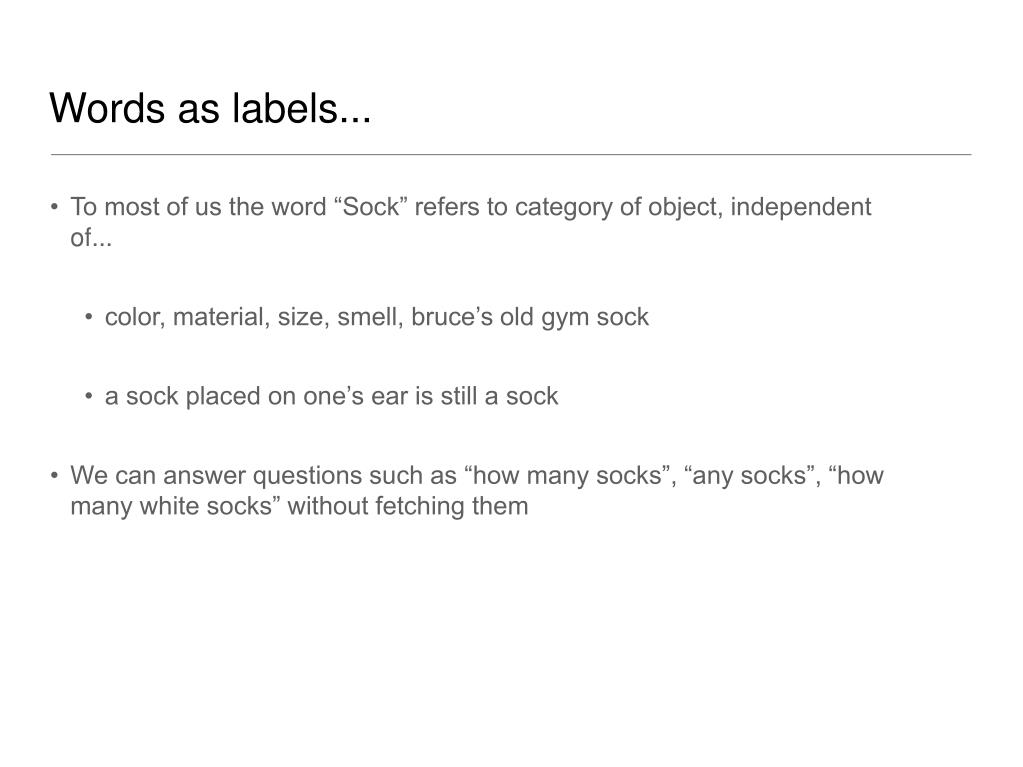Click the line "a sock placed on one's ear"
Screen dimensions: 1023x767
(331, 397)
